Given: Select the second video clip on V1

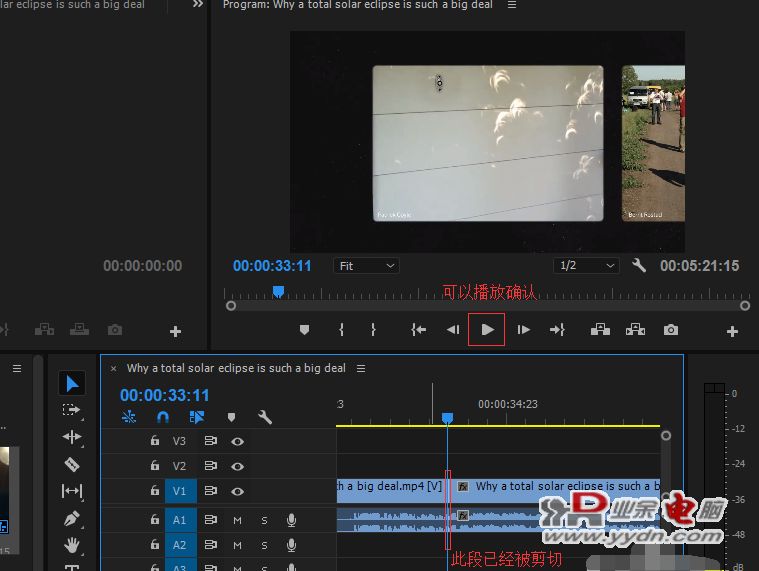Looking at the screenshot, I should 556,490.
